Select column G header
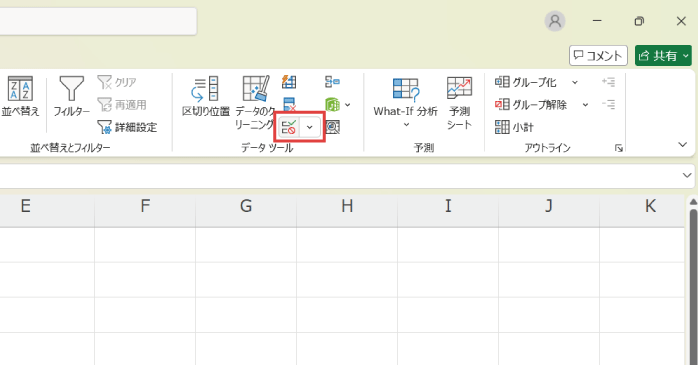698x365 pixels. [246, 206]
